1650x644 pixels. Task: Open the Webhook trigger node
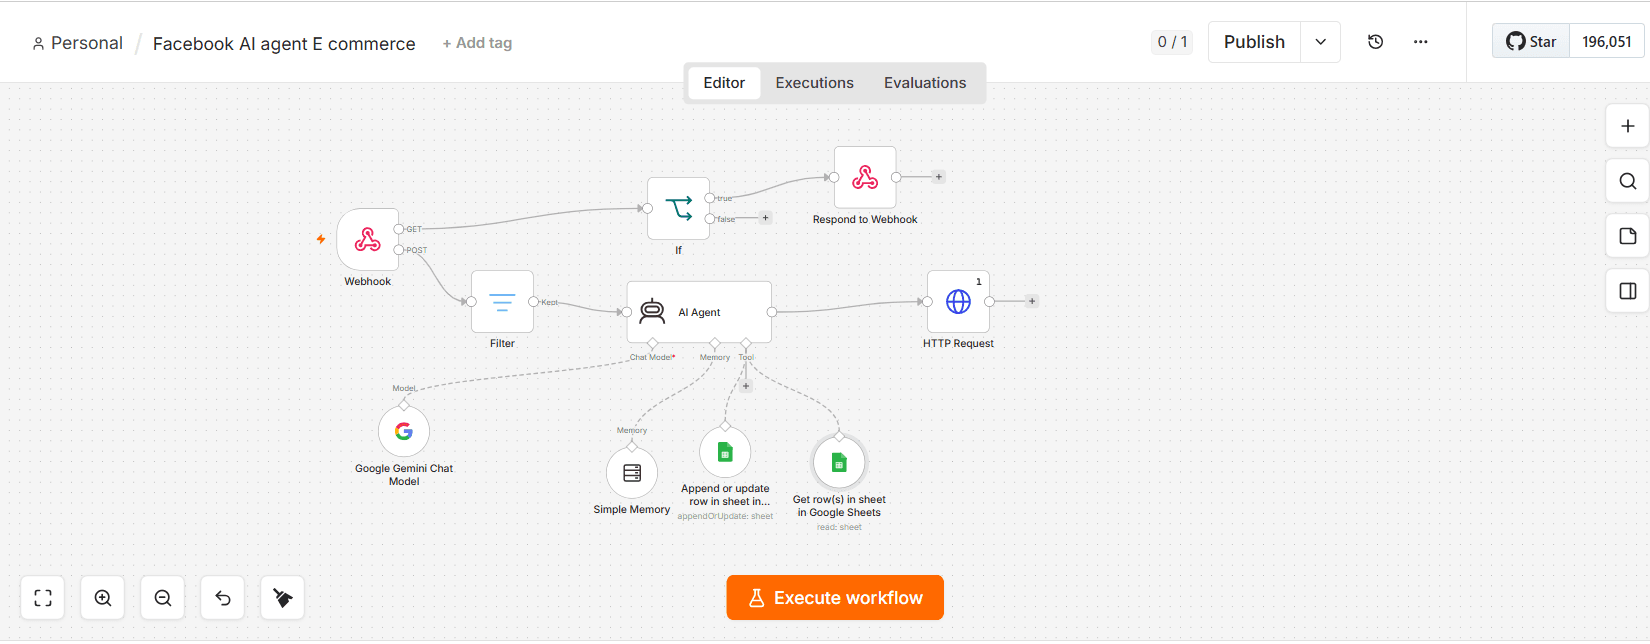click(x=368, y=239)
